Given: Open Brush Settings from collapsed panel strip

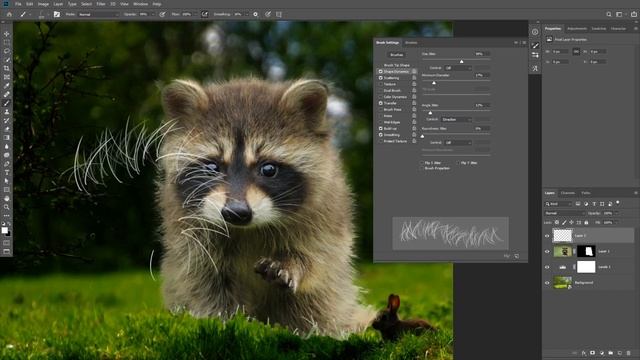Looking at the screenshot, I should tap(535, 45).
